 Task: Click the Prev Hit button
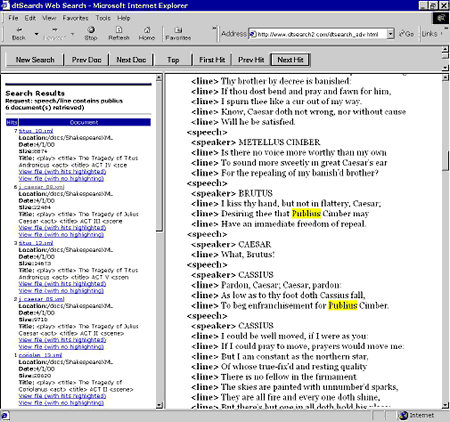pyautogui.click(x=251, y=60)
